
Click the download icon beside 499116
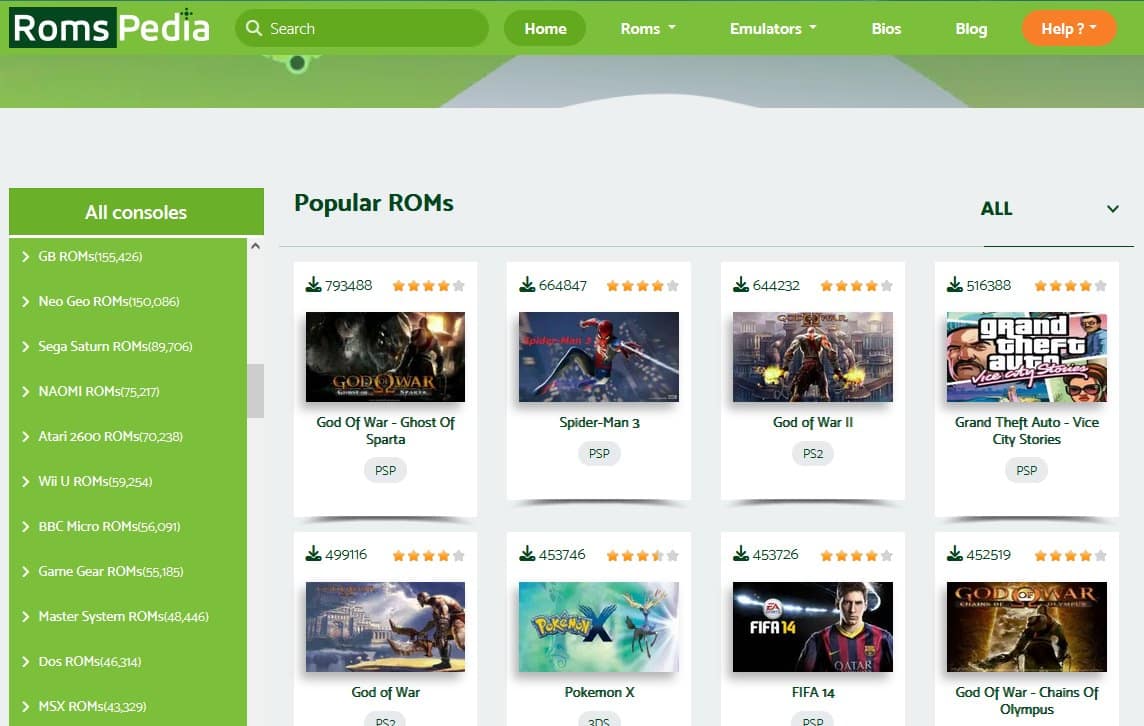pos(314,555)
